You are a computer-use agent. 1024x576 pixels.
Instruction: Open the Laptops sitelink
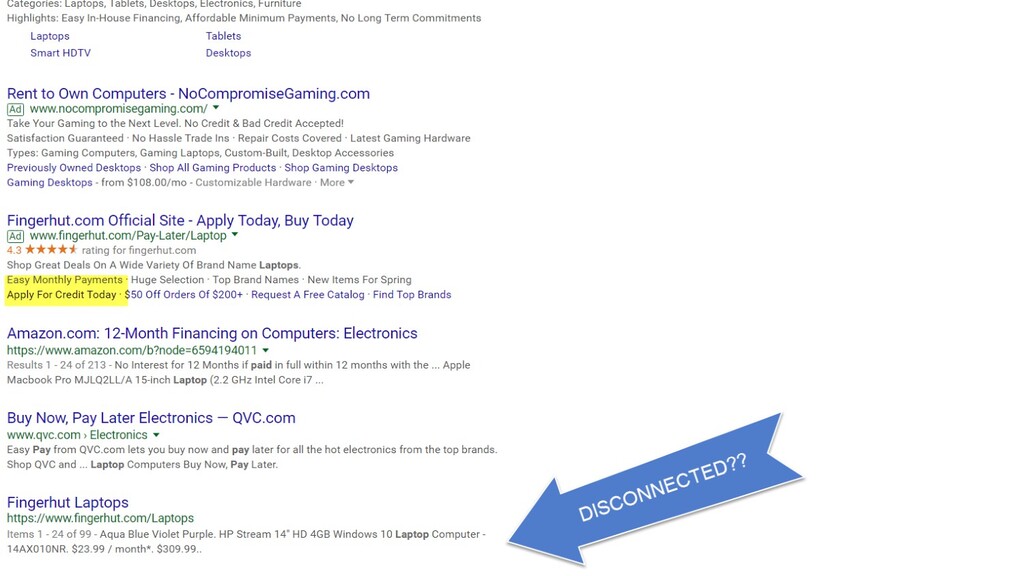pos(50,36)
